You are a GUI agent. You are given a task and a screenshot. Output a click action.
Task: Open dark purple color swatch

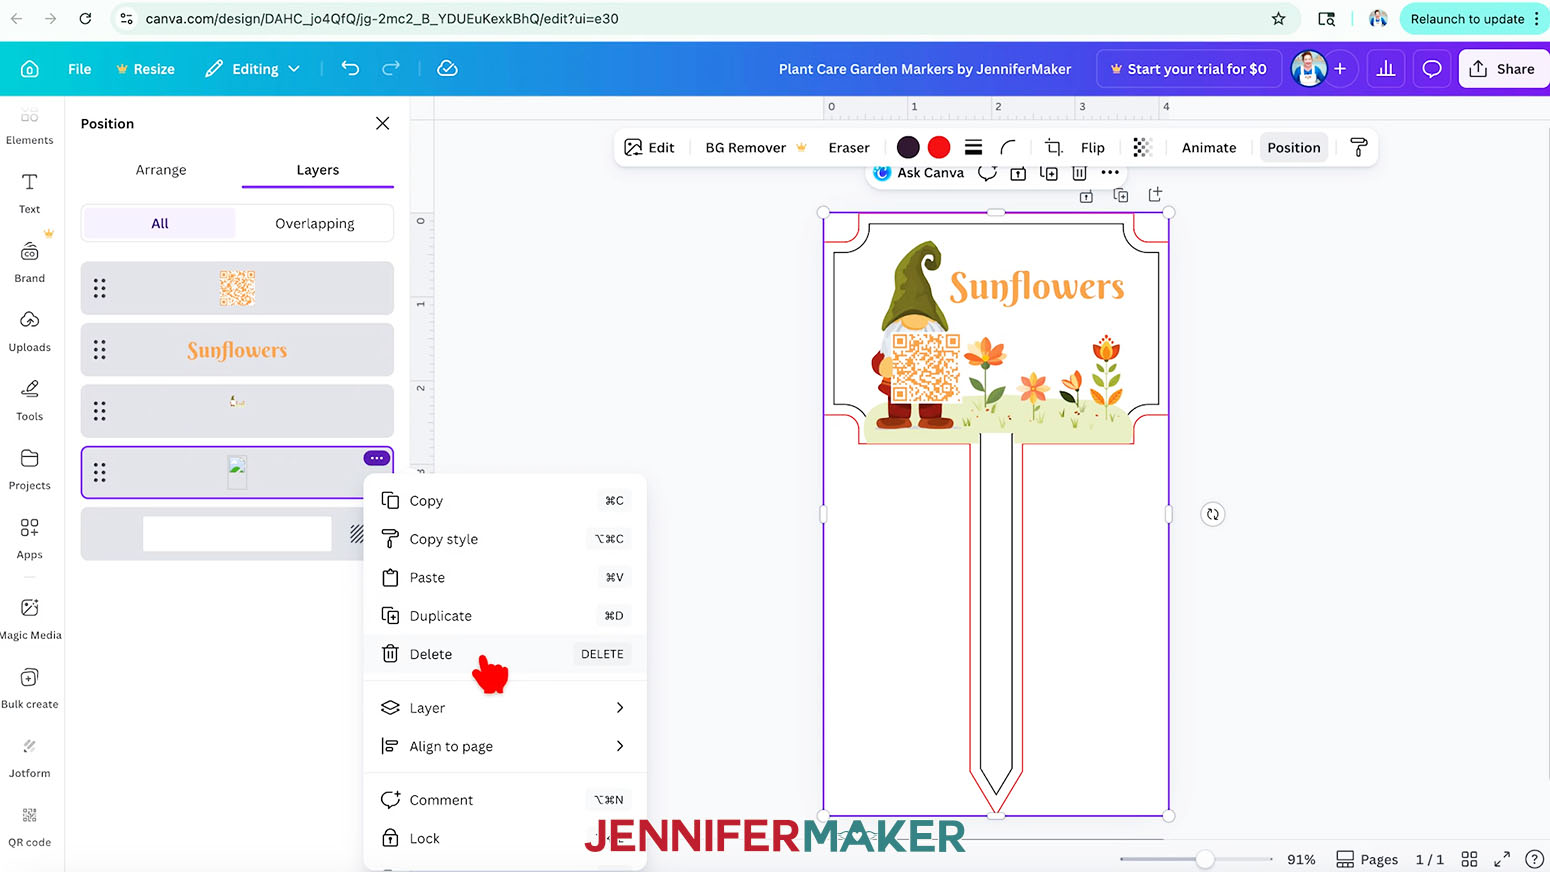click(908, 147)
